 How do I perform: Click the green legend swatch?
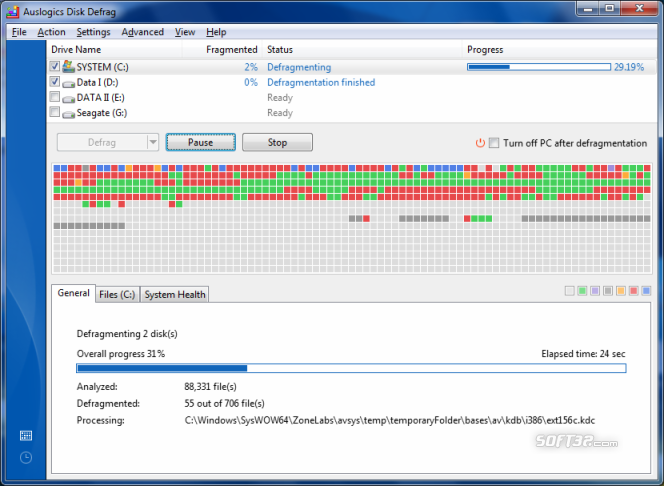[x=582, y=291]
